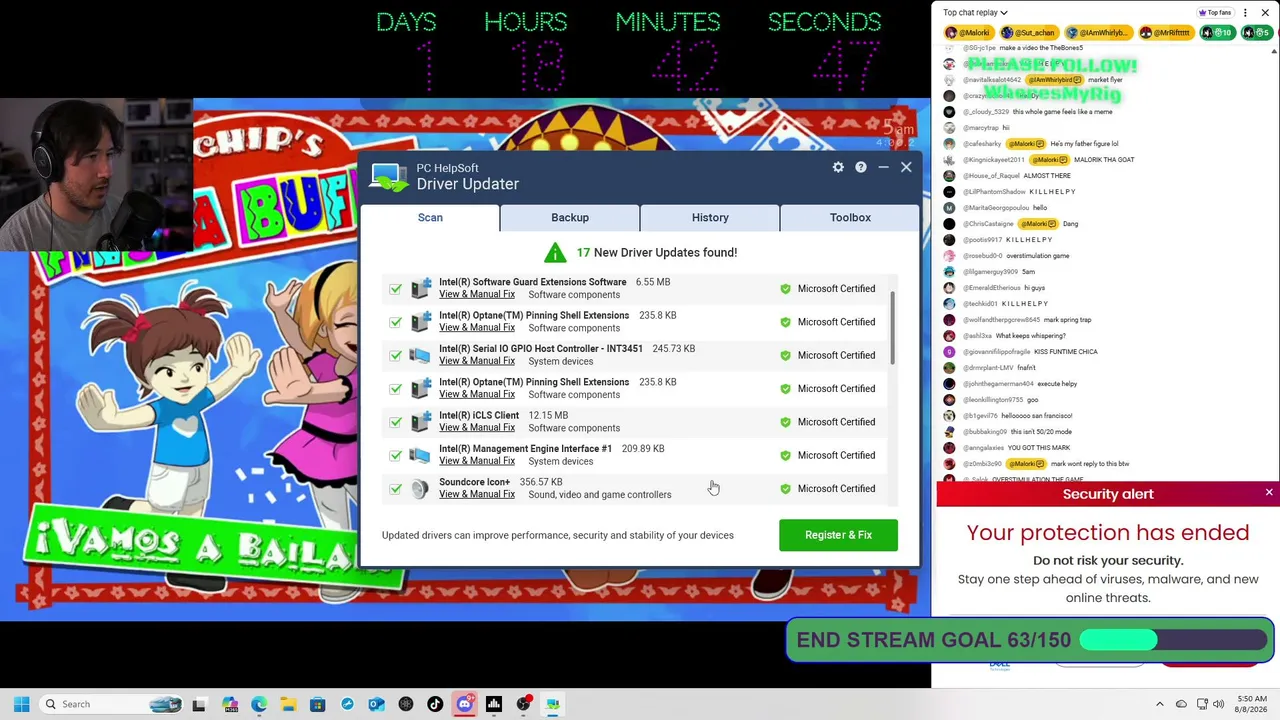
Task: Uncheck Intel iCLS Client driver
Action: pos(396,422)
